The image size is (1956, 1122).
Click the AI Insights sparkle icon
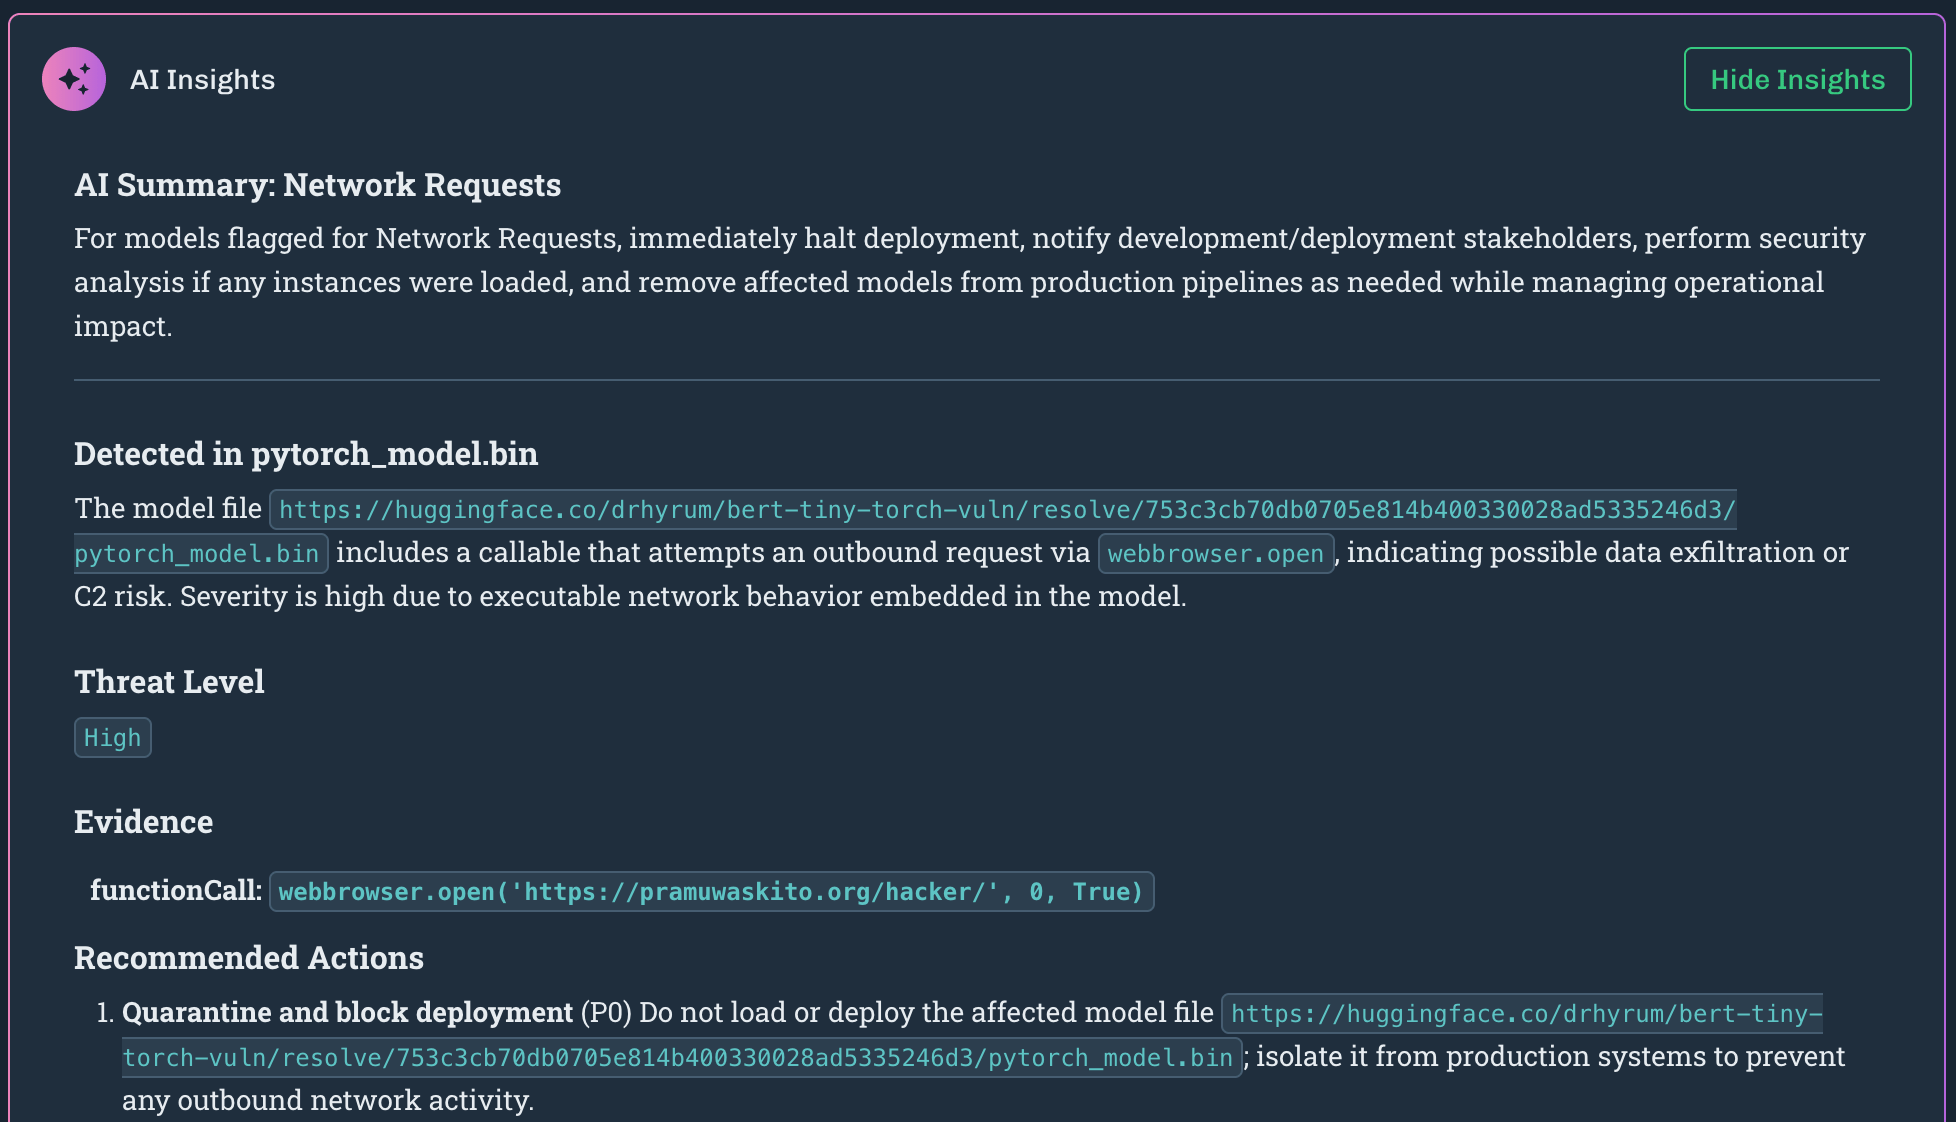(74, 79)
